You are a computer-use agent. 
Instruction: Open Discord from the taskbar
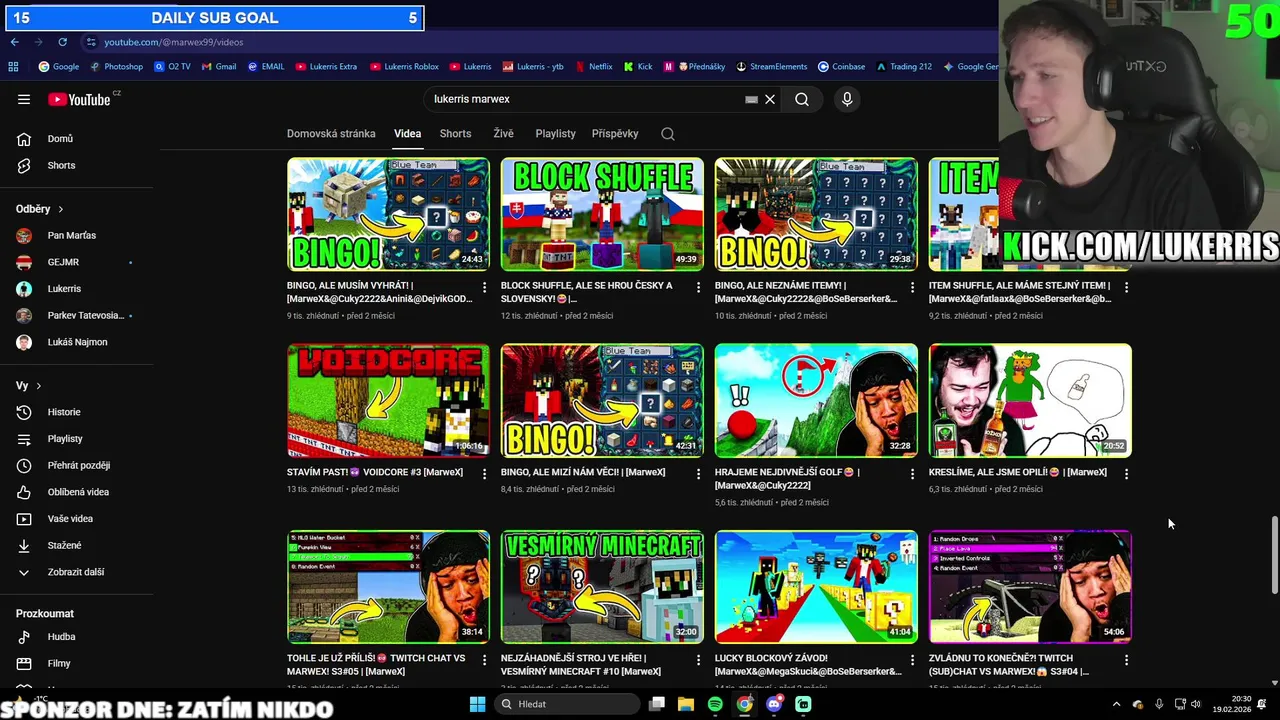click(x=774, y=704)
